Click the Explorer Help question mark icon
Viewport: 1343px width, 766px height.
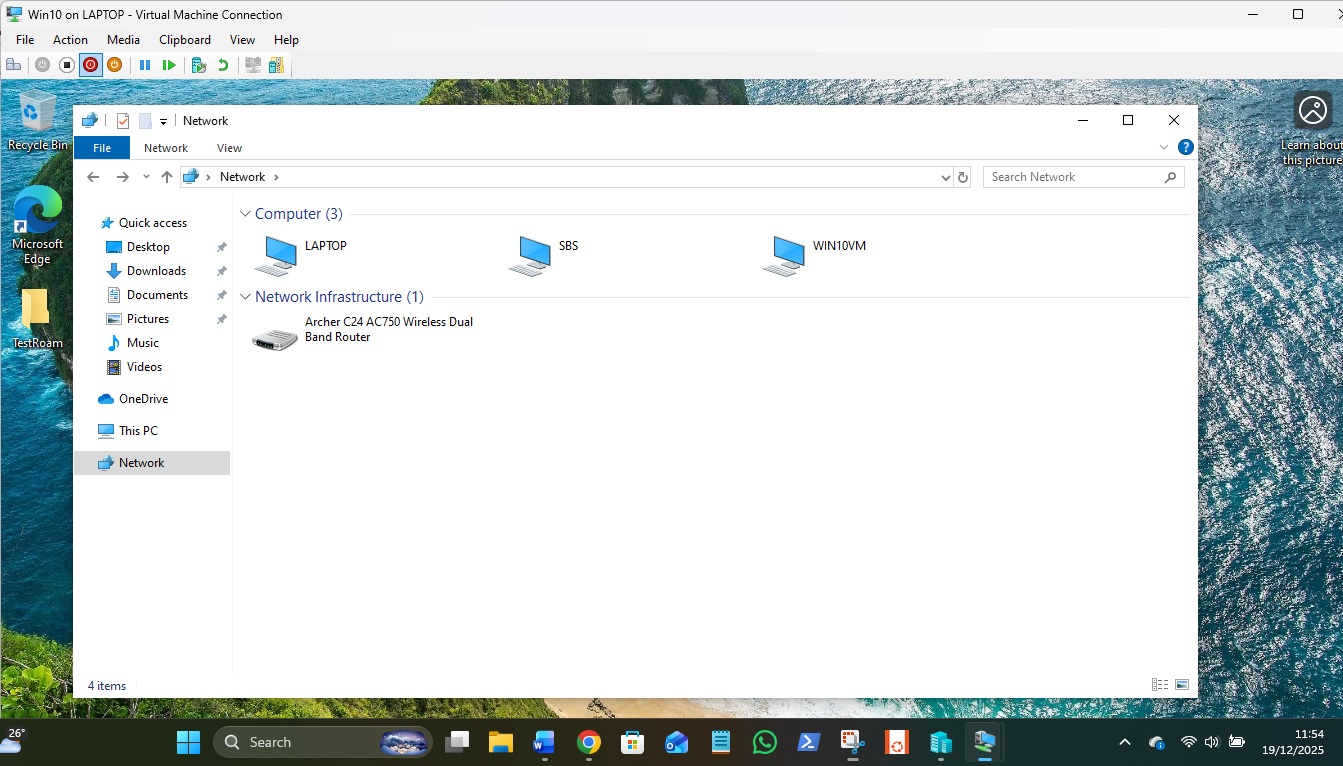[1186, 147]
